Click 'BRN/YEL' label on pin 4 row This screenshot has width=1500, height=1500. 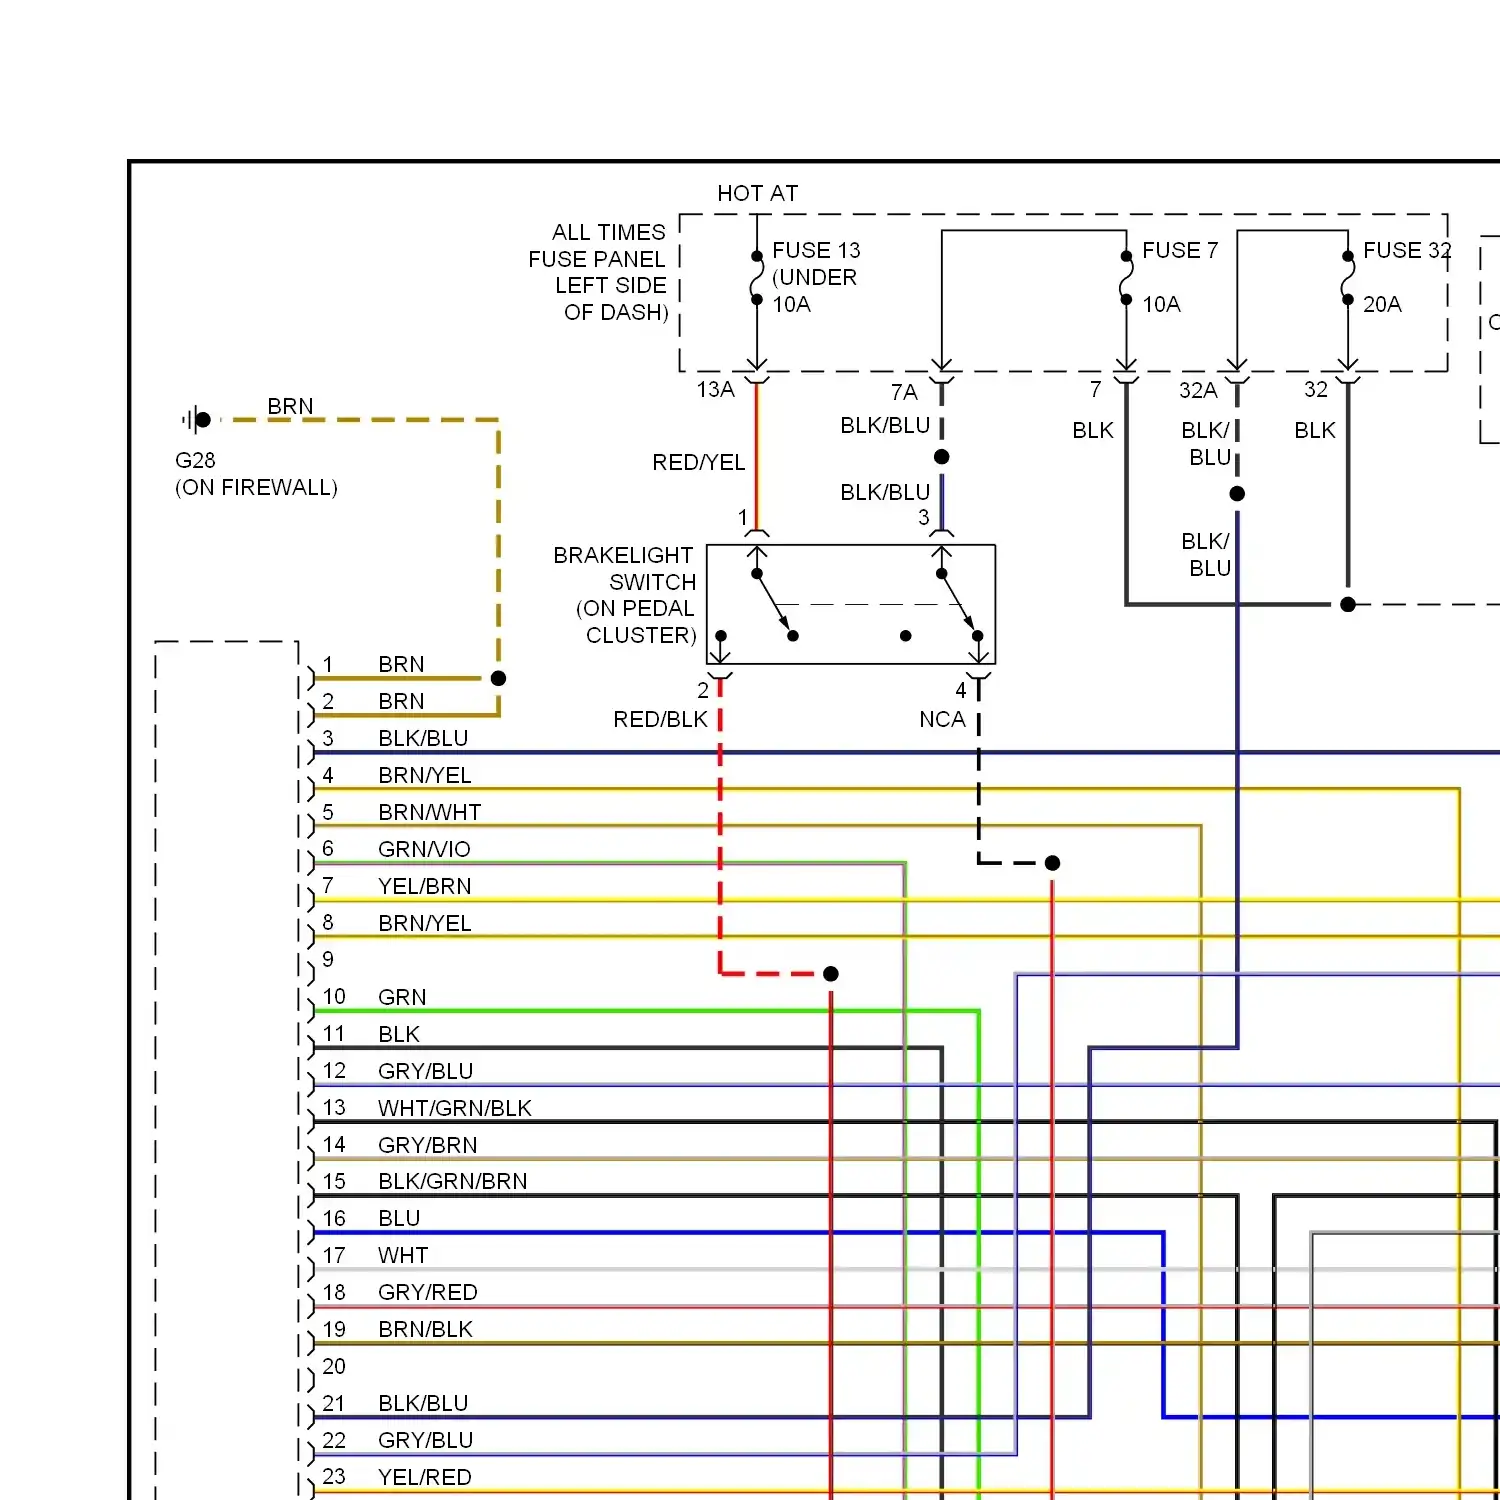click(x=424, y=775)
